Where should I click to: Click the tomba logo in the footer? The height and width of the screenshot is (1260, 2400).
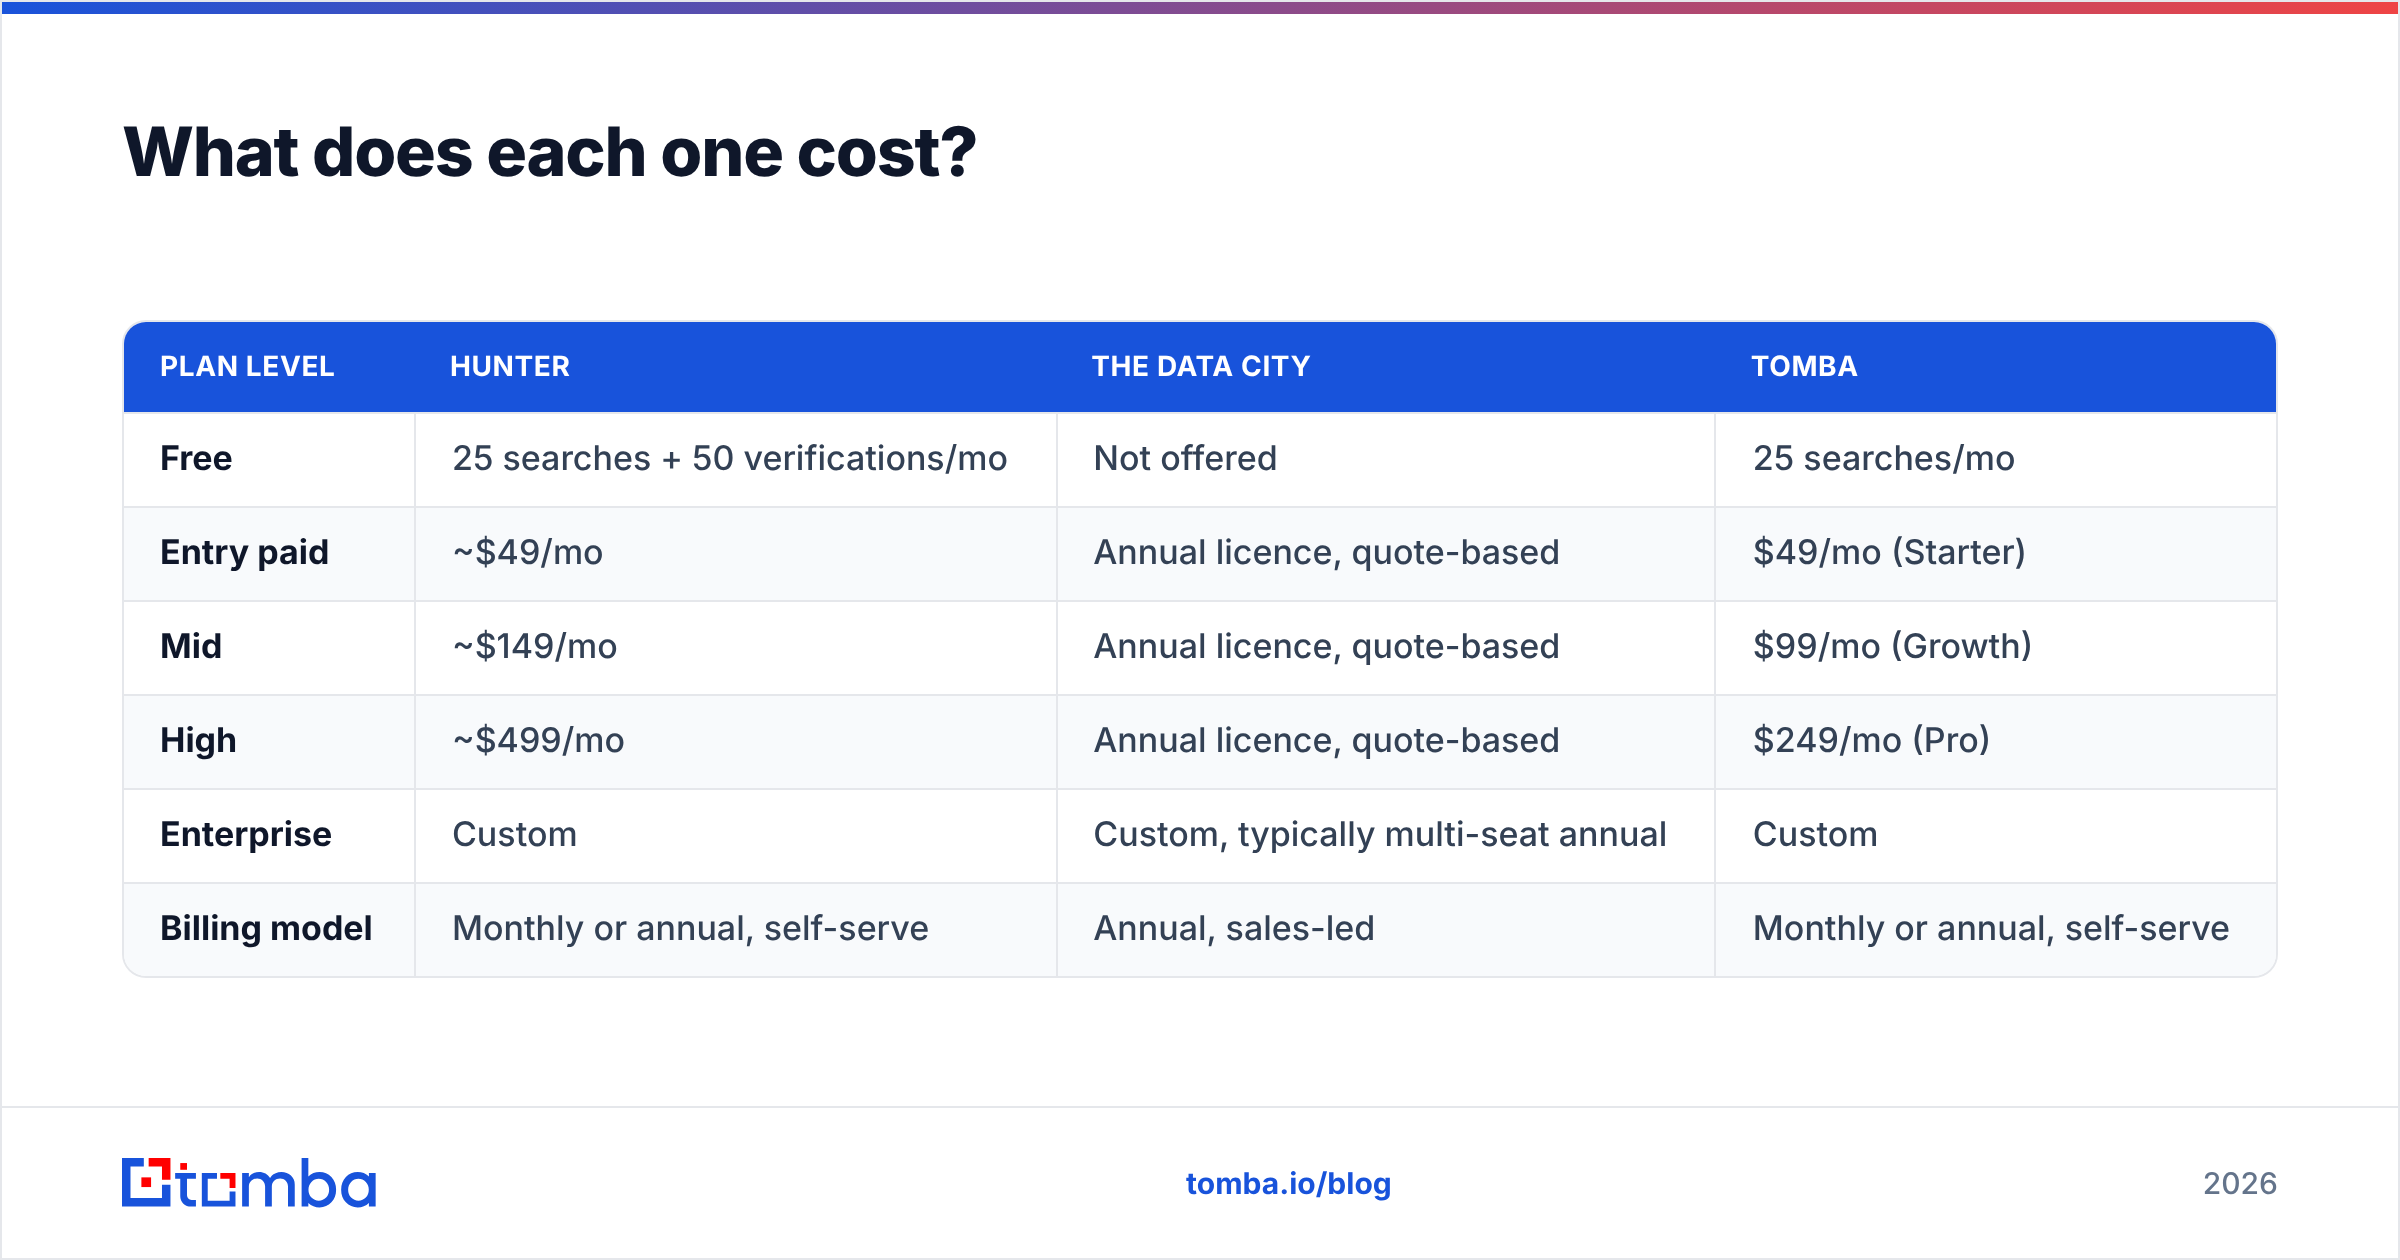[x=249, y=1183]
